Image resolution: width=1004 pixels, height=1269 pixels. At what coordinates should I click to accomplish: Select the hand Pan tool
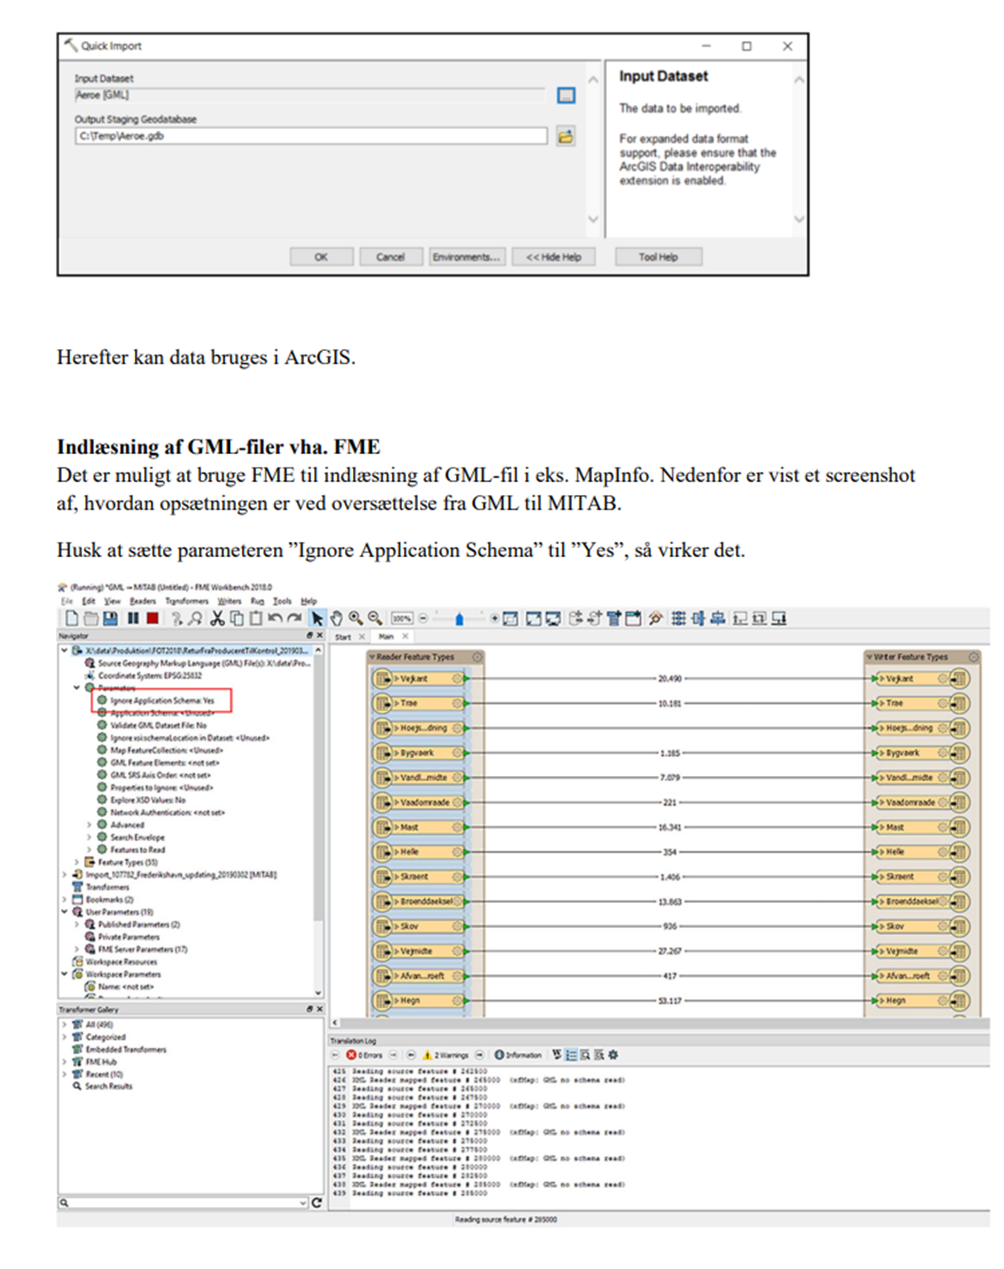(x=337, y=619)
